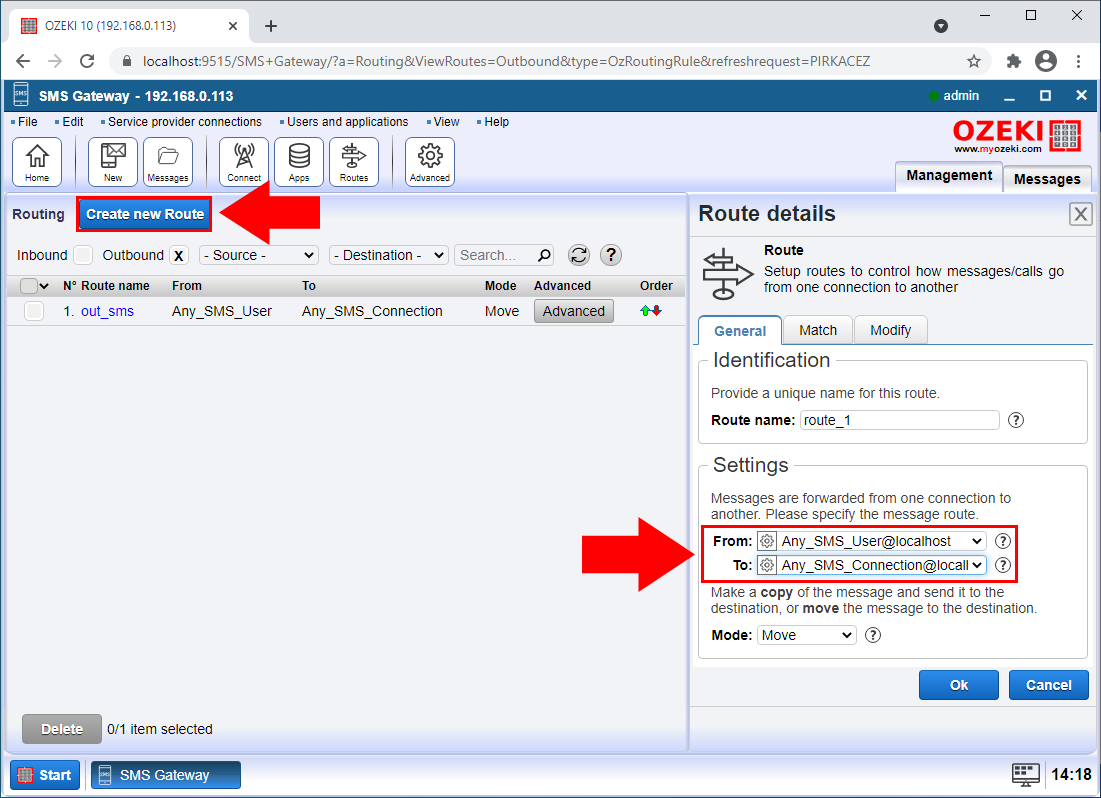Focus the routes Search field
The width and height of the screenshot is (1101, 798).
pyautogui.click(x=503, y=255)
